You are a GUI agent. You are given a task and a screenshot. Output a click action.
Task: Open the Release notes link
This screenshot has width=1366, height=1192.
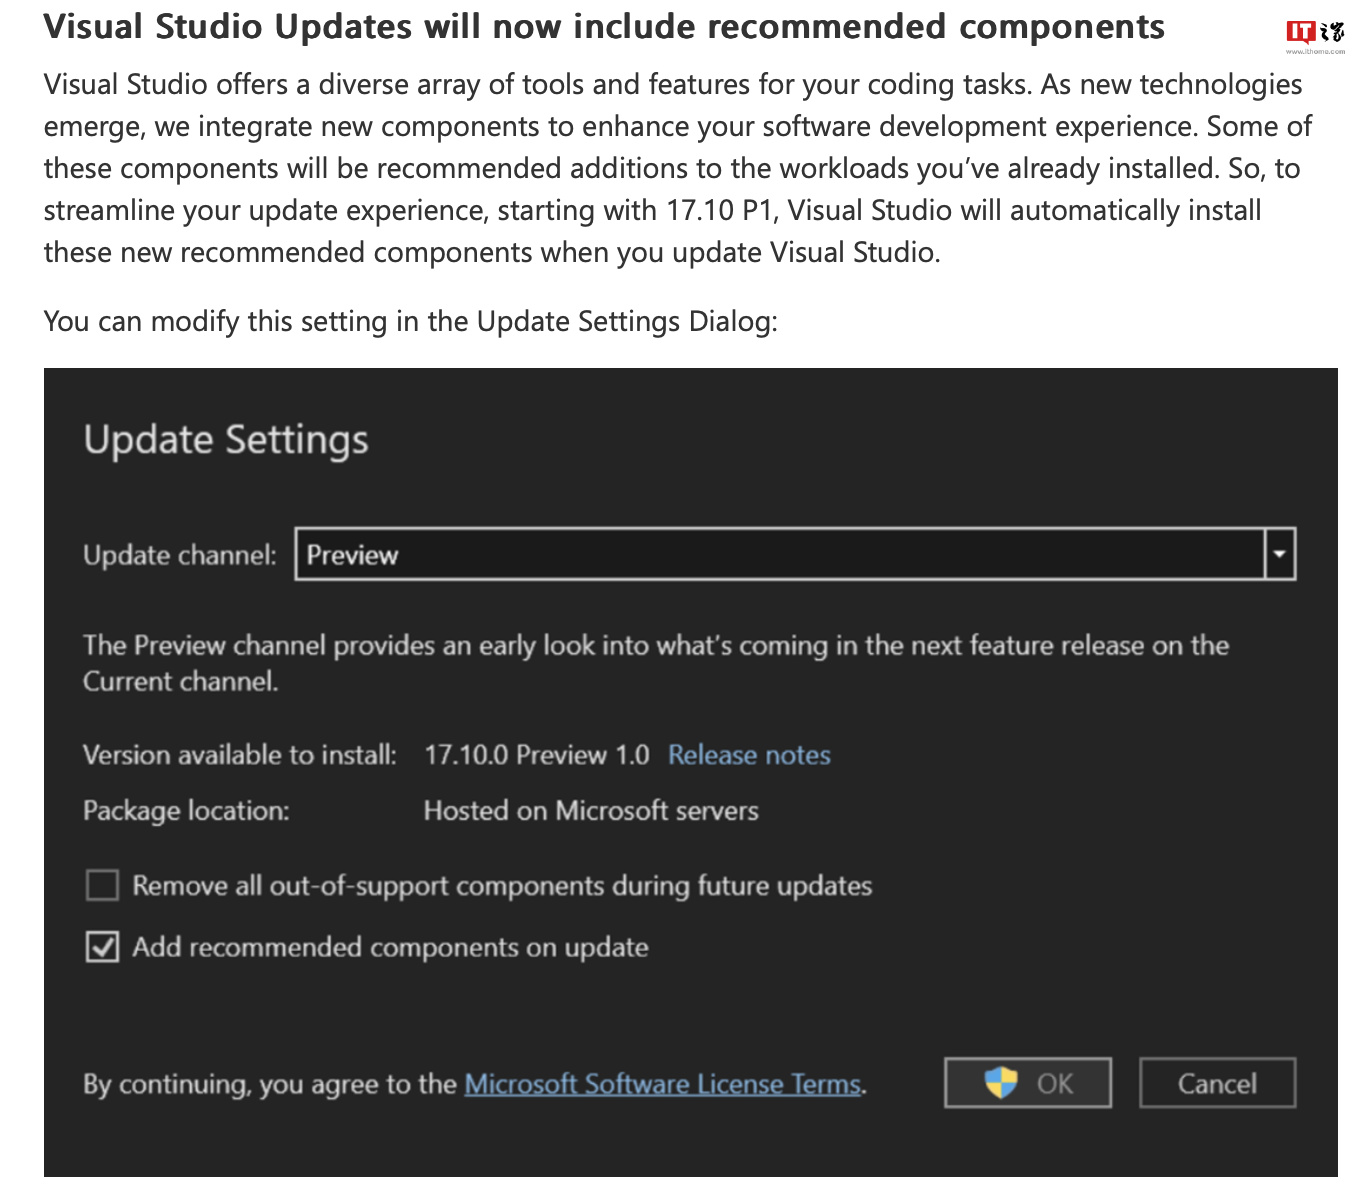coord(749,755)
